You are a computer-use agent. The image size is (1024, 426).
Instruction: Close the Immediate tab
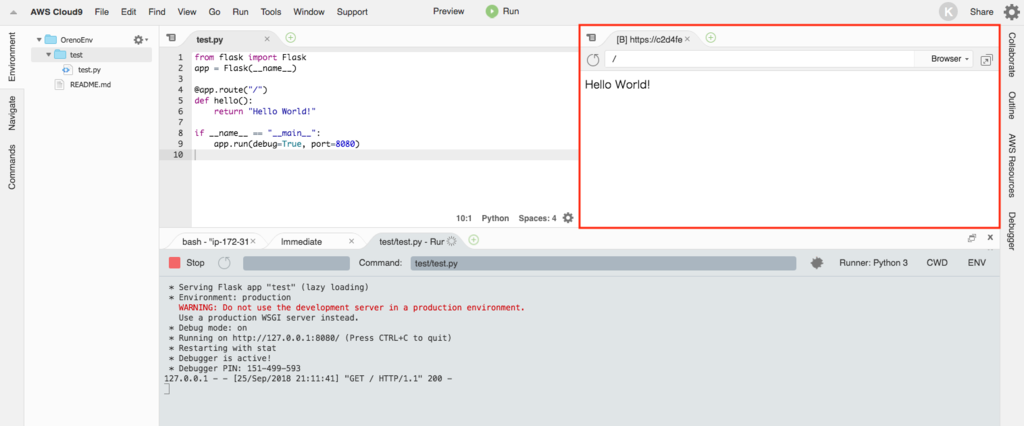(351, 241)
